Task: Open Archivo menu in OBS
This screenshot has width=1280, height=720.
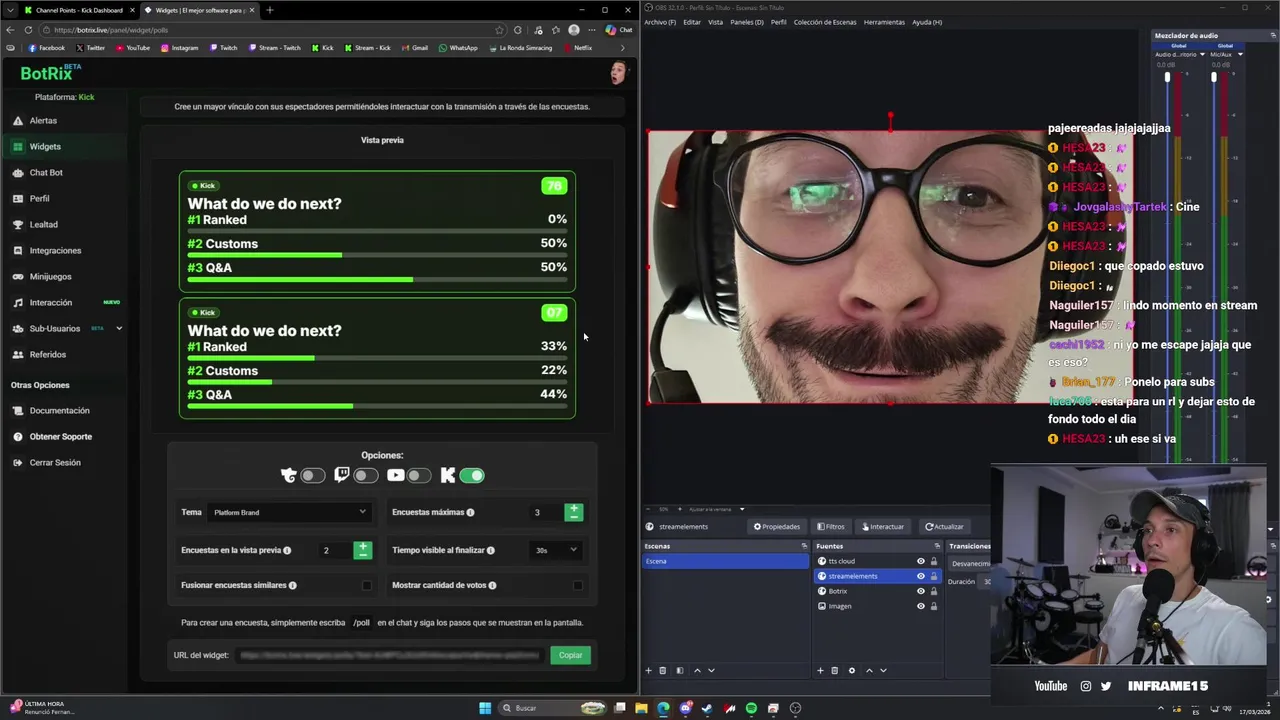Action: [659, 22]
